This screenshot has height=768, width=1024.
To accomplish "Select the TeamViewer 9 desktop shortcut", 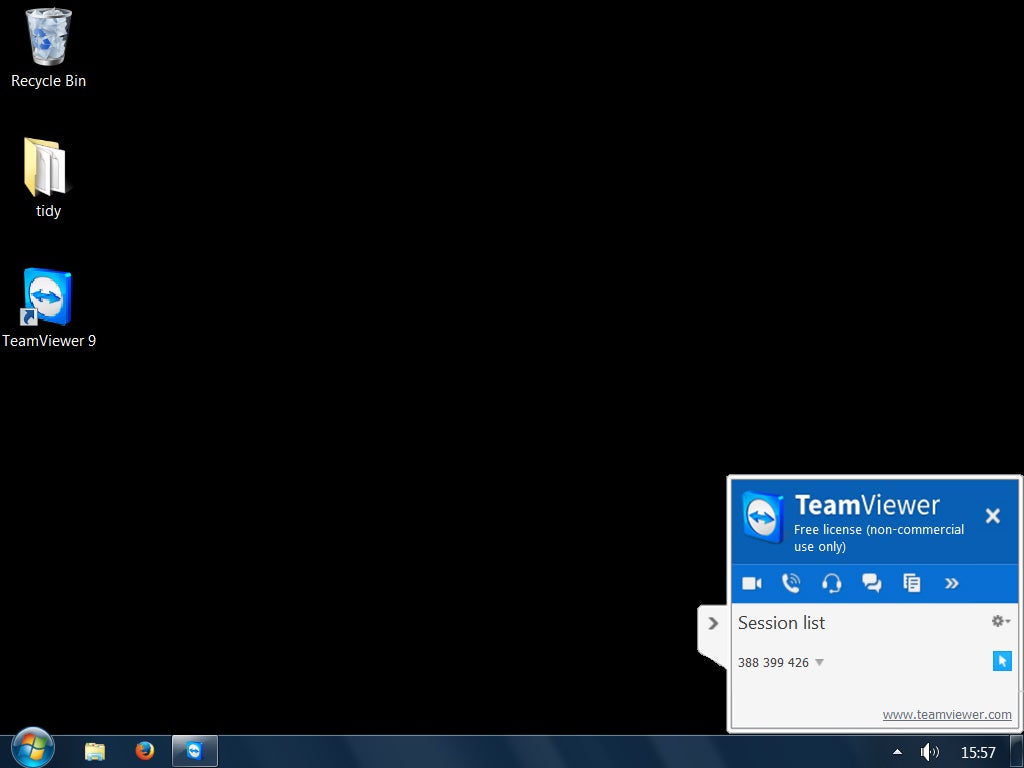I will point(48,308).
